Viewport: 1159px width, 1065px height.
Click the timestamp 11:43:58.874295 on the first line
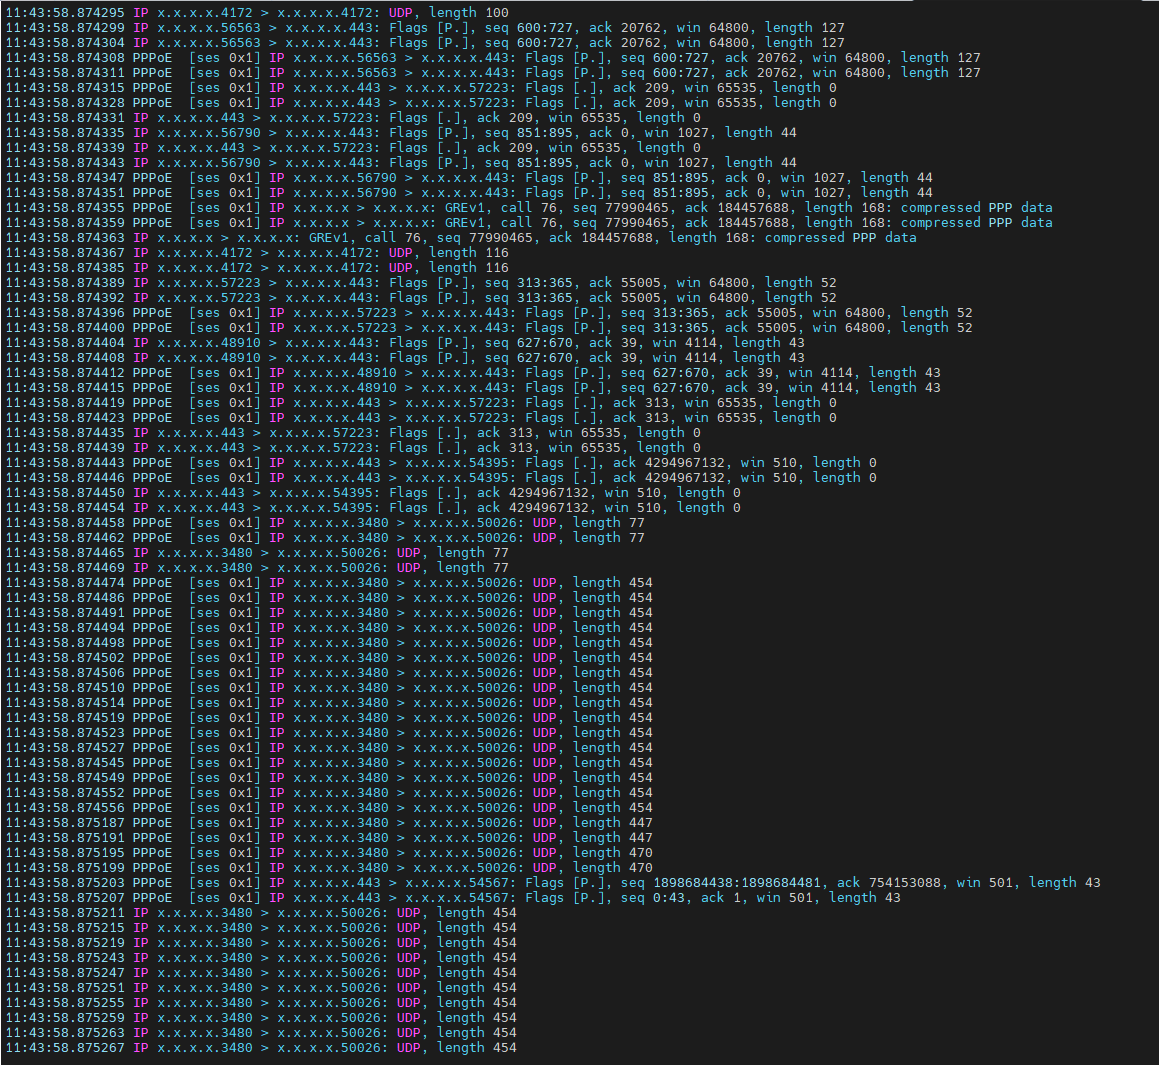point(65,13)
